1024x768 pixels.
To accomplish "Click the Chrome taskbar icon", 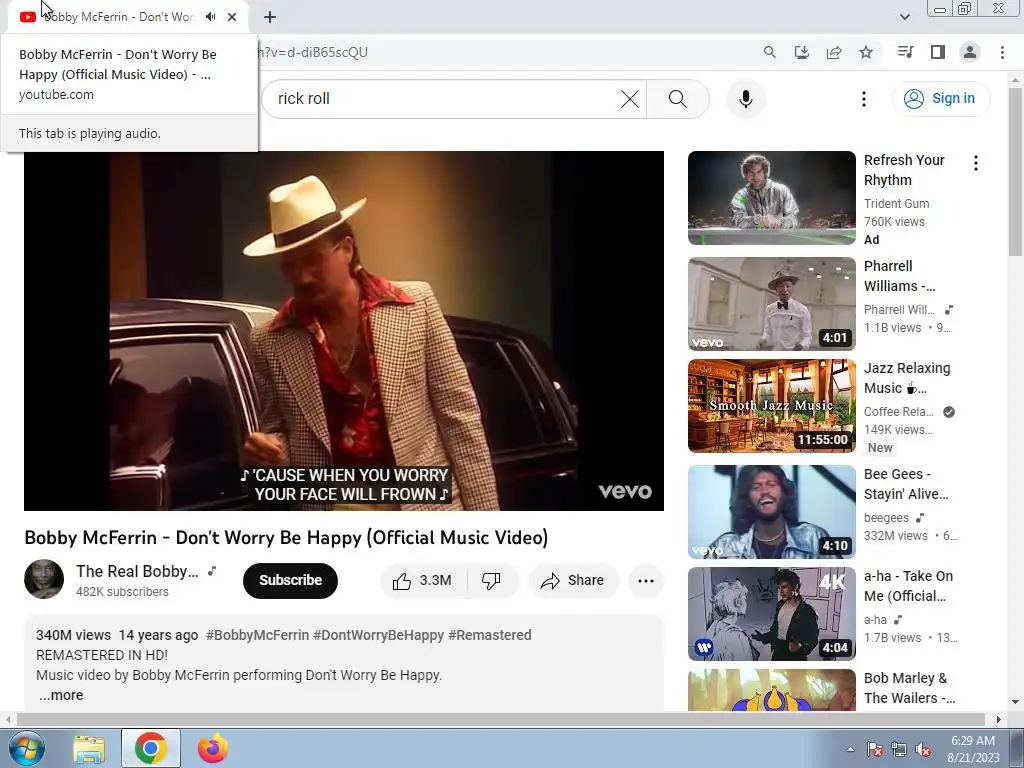I will coord(150,748).
